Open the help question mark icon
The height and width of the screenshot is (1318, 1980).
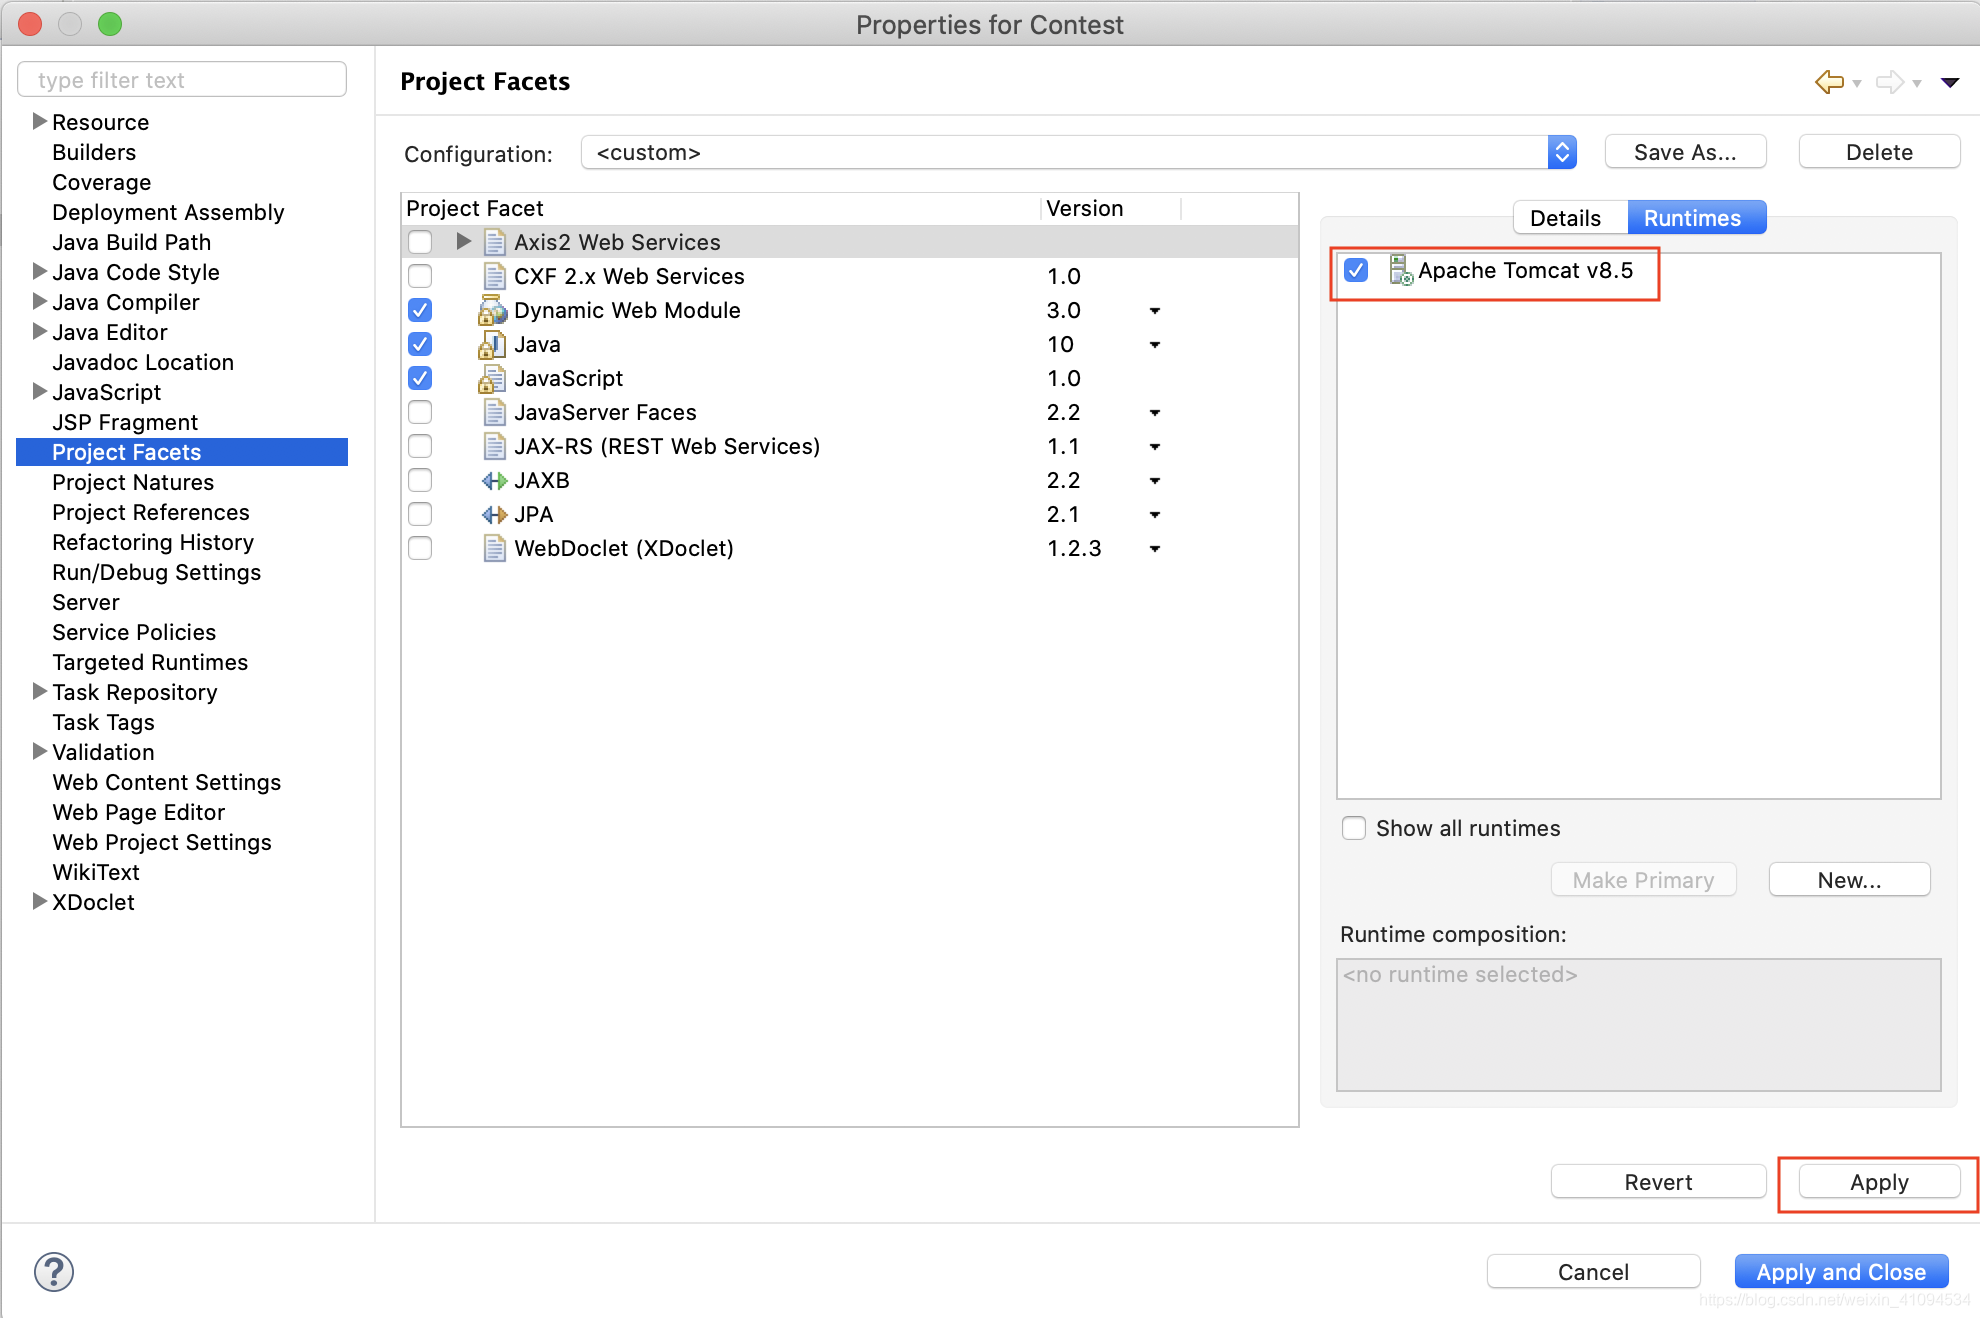click(54, 1271)
